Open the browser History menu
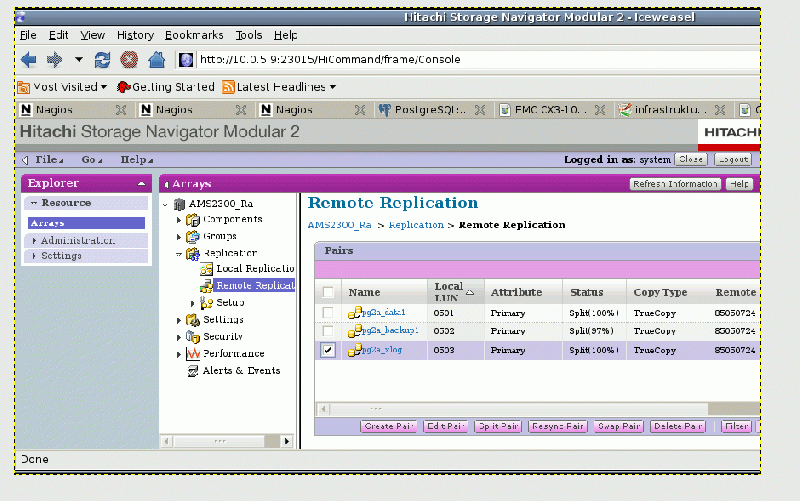Viewport: 800px width, 501px height. pyautogui.click(x=135, y=35)
